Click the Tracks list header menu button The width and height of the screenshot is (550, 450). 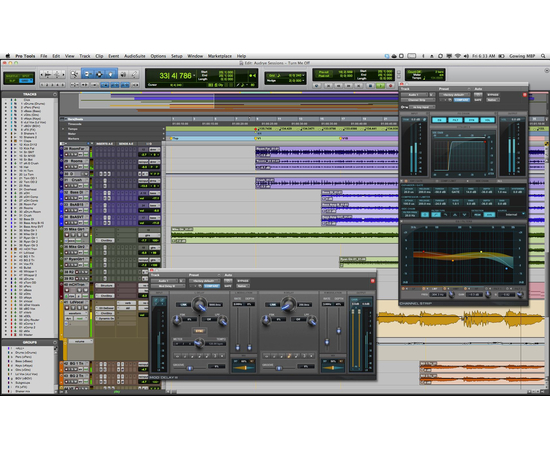(x=55, y=94)
